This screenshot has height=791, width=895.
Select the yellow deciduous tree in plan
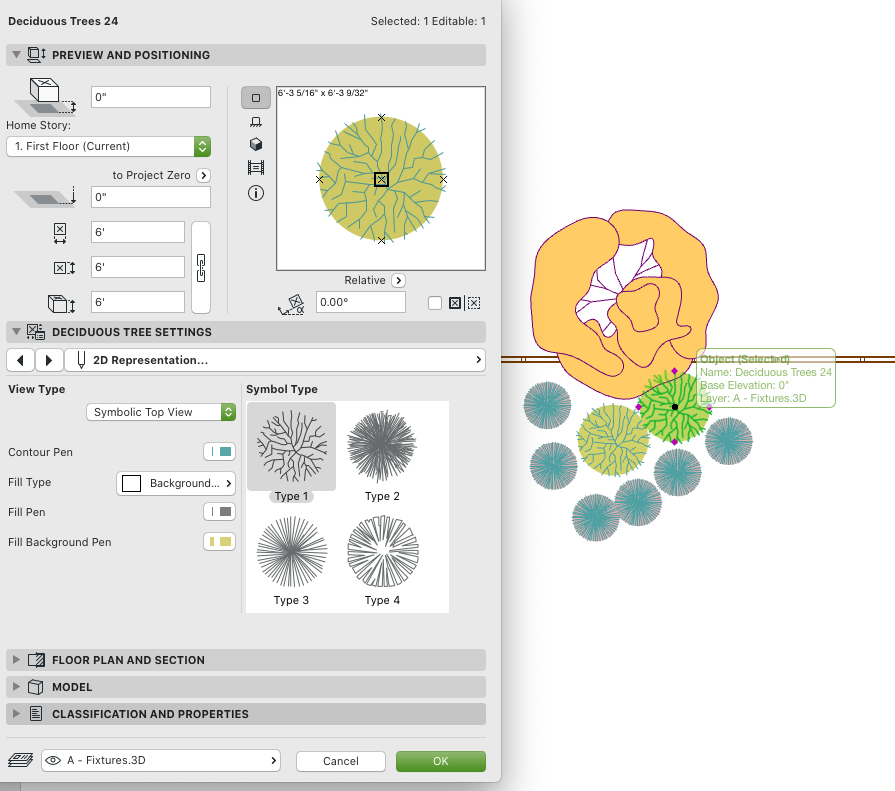coord(614,440)
